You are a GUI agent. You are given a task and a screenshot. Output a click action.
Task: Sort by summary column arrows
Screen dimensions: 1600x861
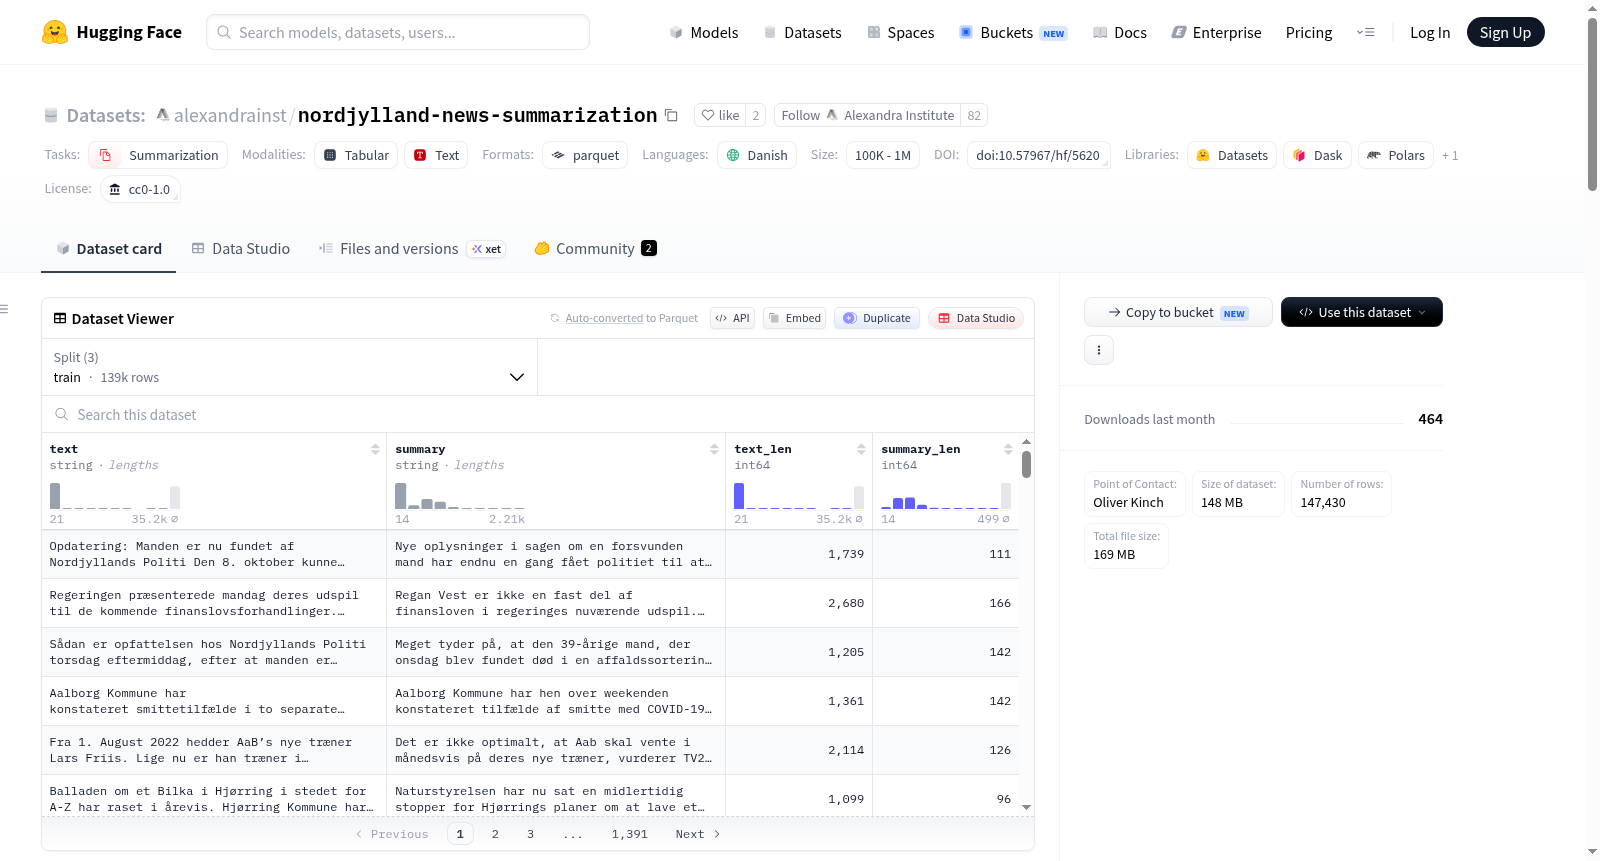[x=714, y=449]
